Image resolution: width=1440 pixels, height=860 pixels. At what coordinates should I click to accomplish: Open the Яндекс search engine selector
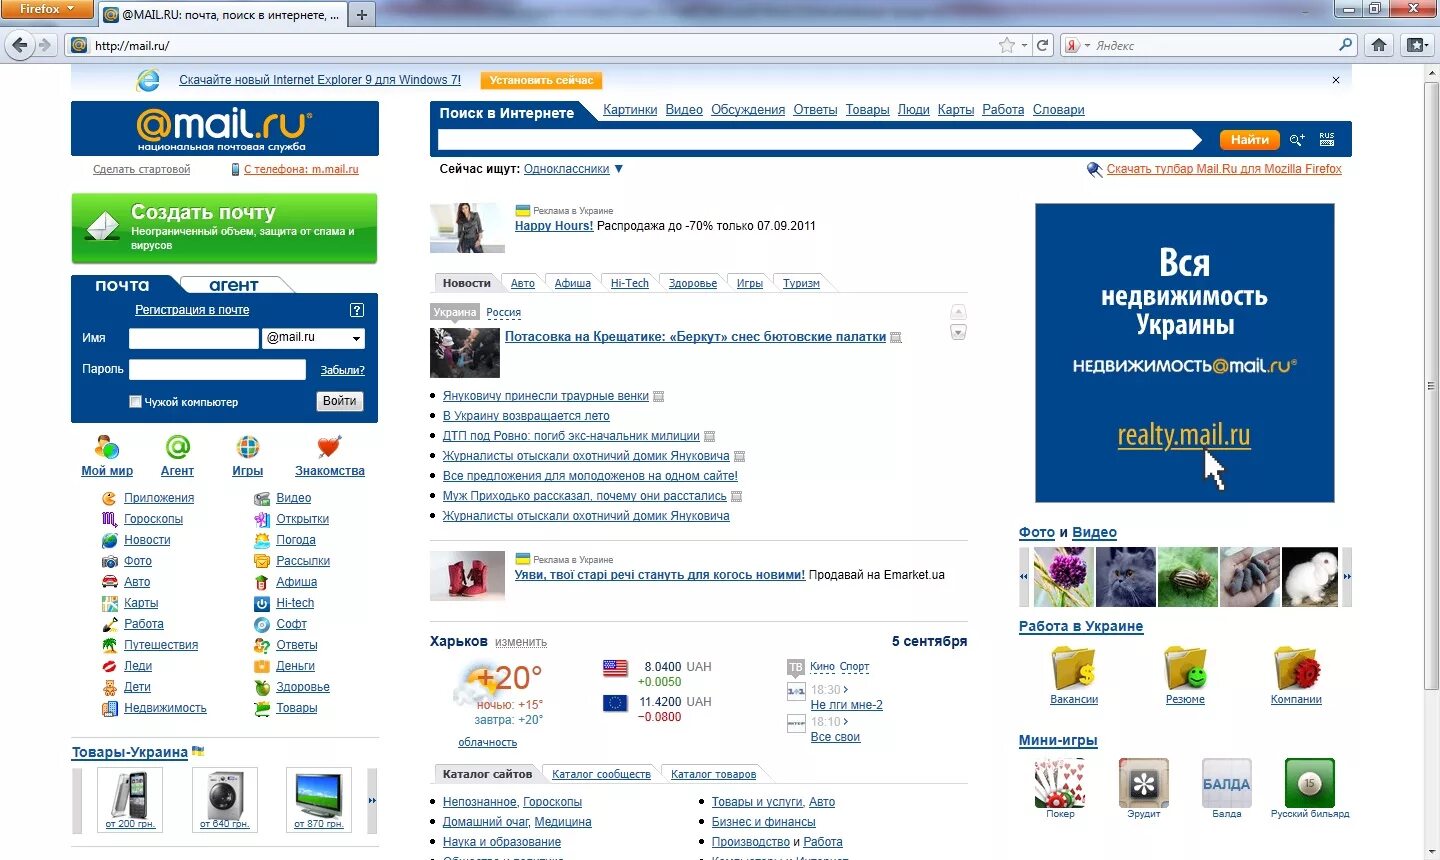[x=1077, y=45]
